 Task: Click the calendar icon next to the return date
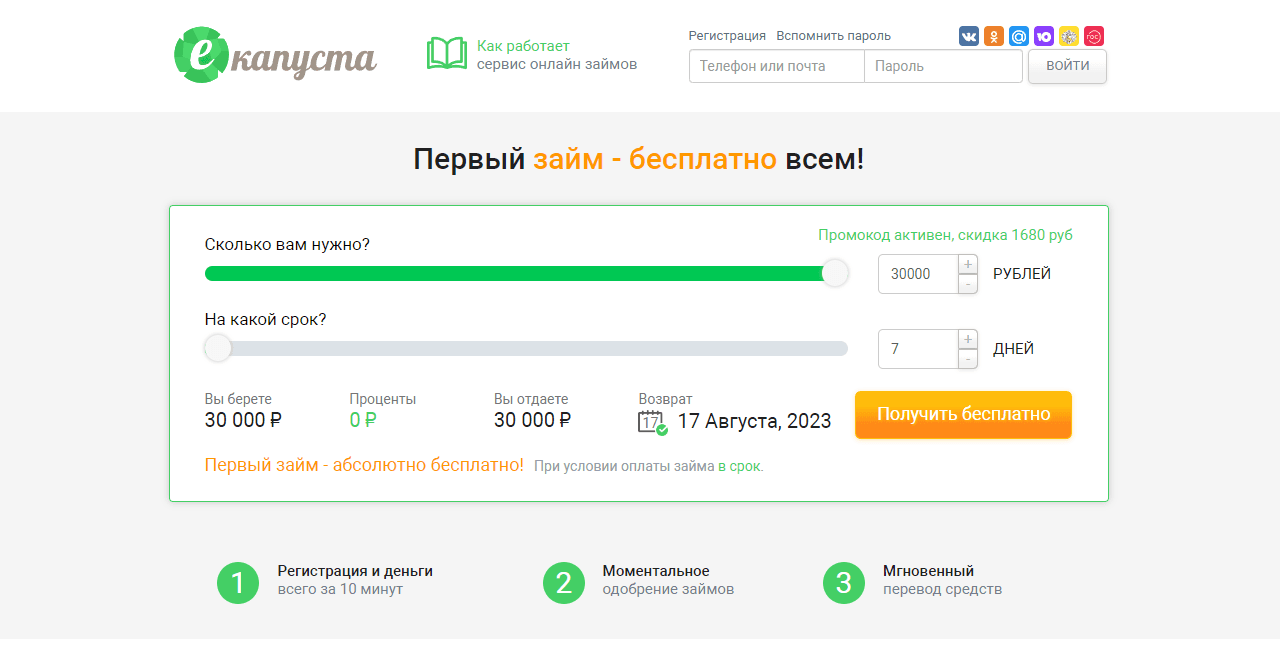tap(651, 420)
